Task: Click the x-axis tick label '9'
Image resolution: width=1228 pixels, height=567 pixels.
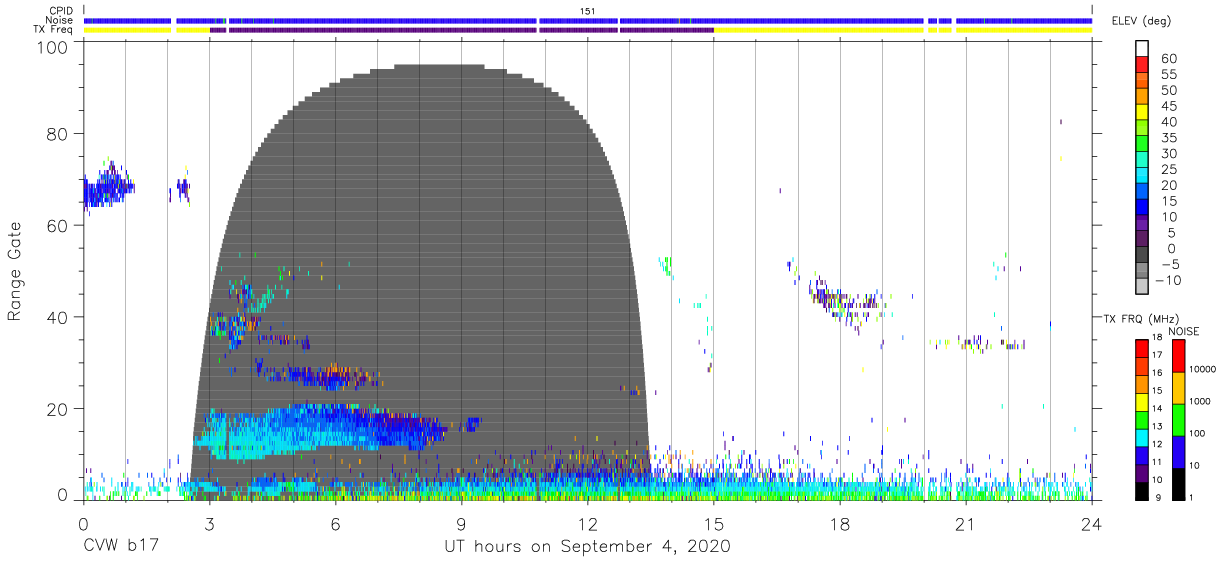Action: [x=461, y=522]
